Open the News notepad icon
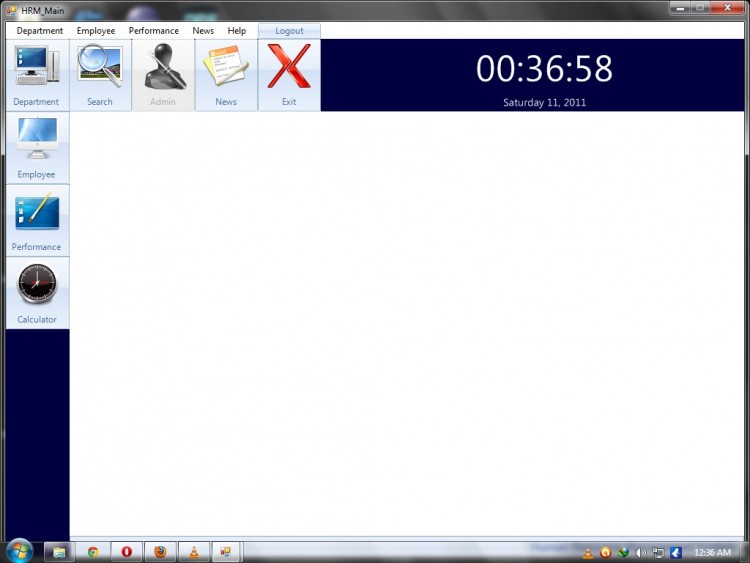 point(226,68)
